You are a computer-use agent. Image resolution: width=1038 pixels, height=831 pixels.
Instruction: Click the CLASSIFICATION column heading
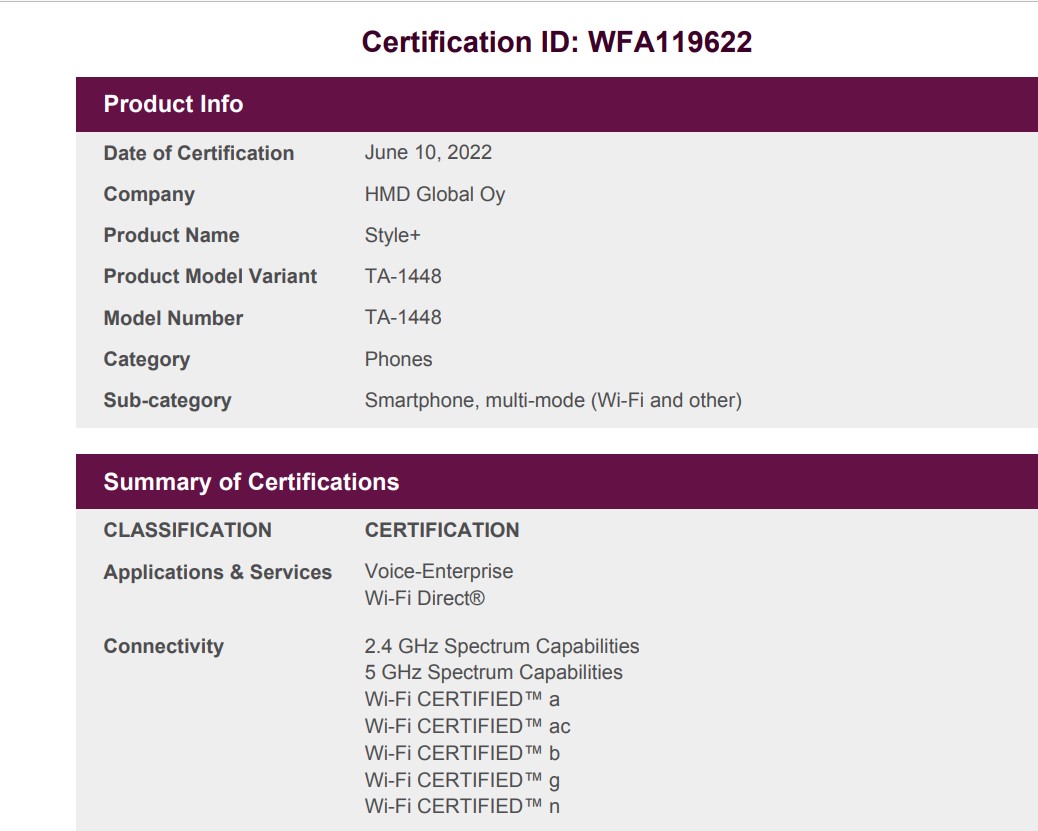[187, 530]
